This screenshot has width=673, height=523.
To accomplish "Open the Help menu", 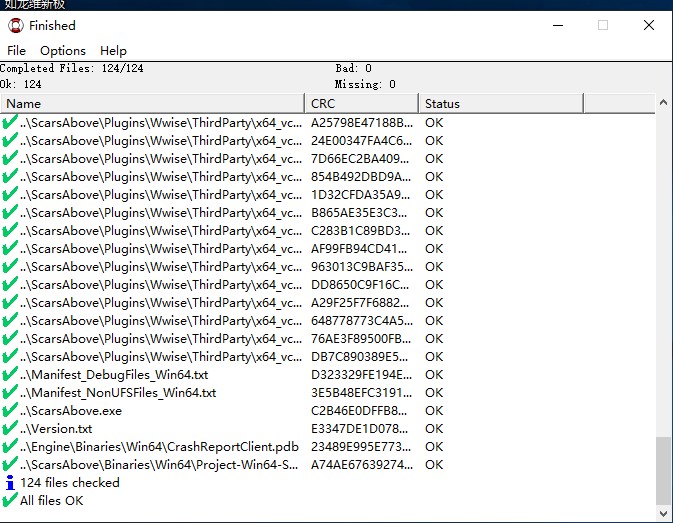I will pos(113,51).
